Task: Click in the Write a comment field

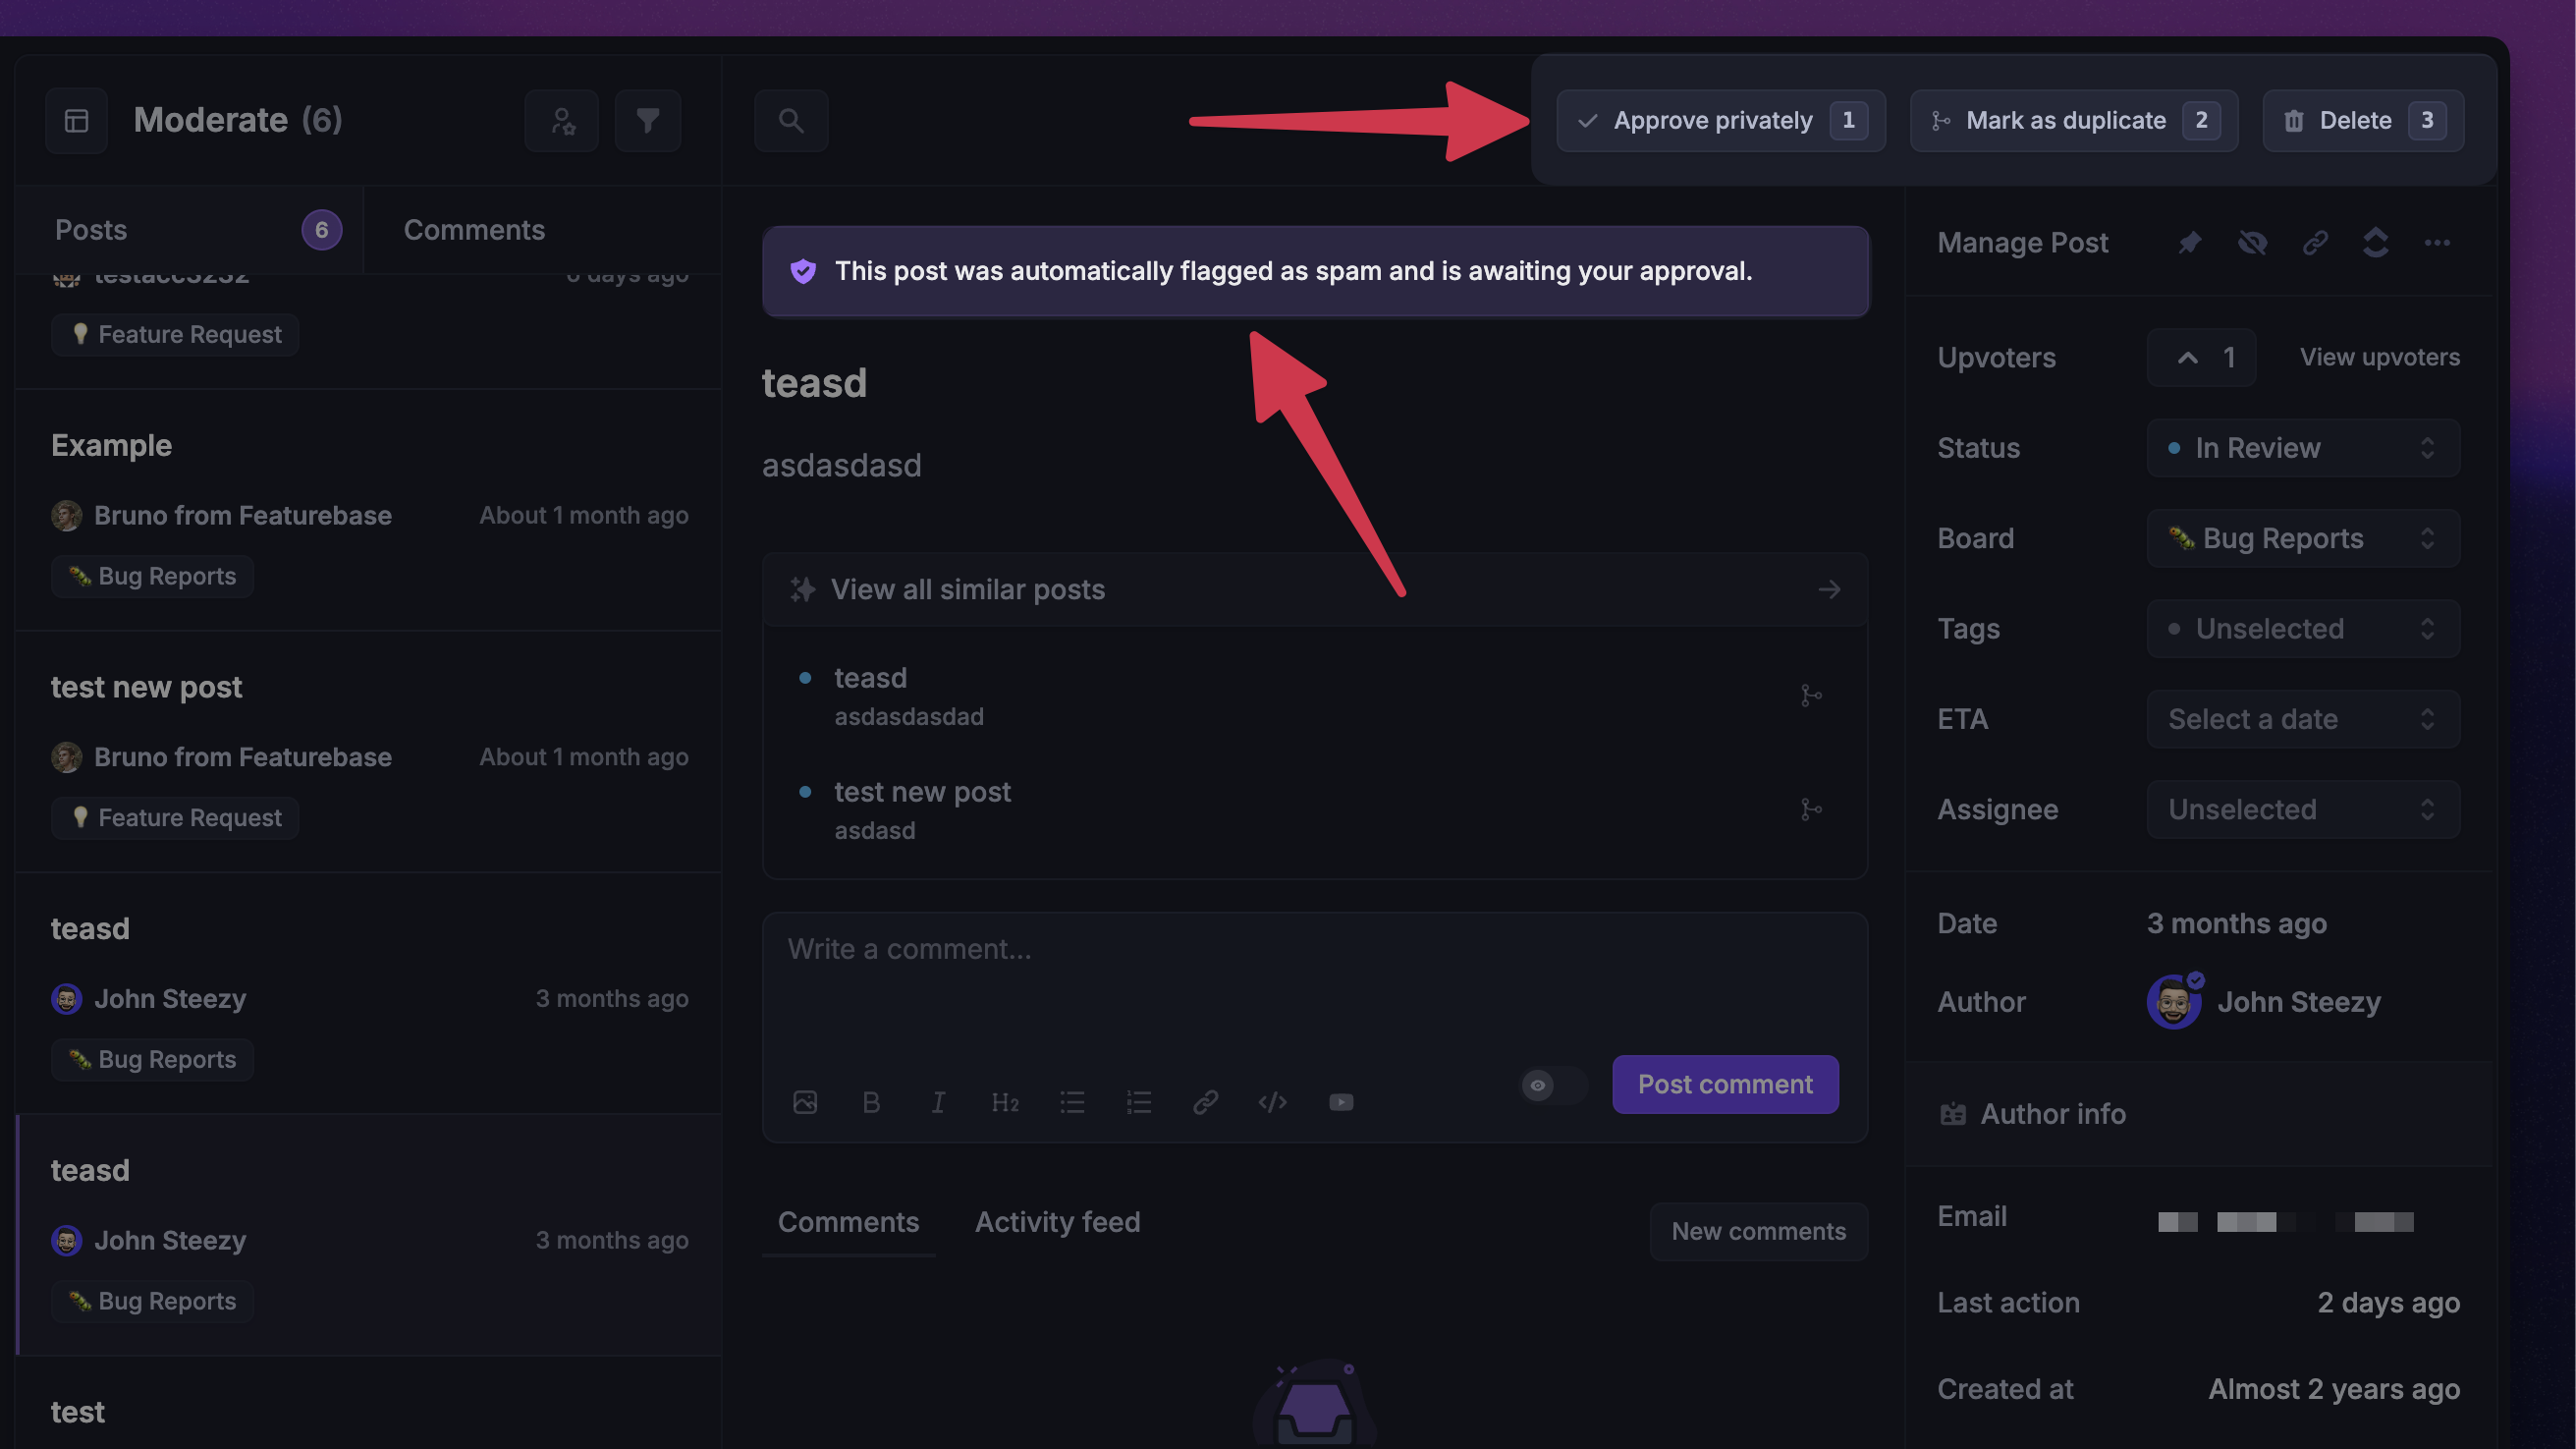Action: click(x=1315, y=980)
